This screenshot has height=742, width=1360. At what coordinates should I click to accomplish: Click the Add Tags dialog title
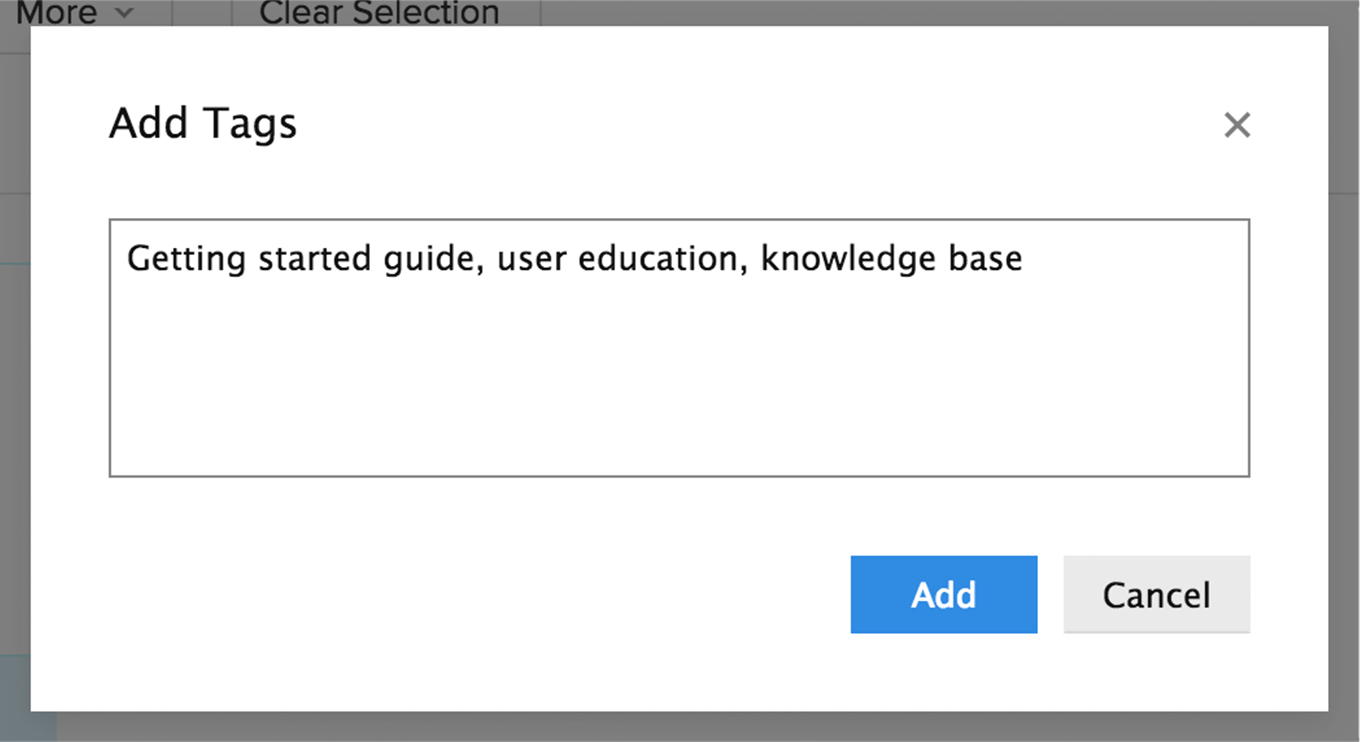pyautogui.click(x=203, y=124)
